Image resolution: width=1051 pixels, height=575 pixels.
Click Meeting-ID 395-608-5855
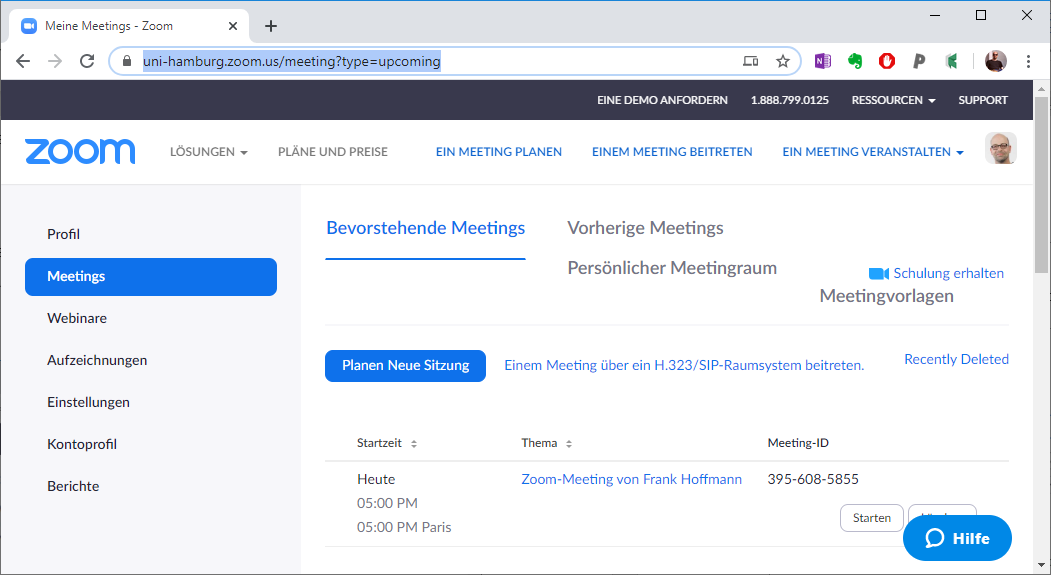point(813,480)
